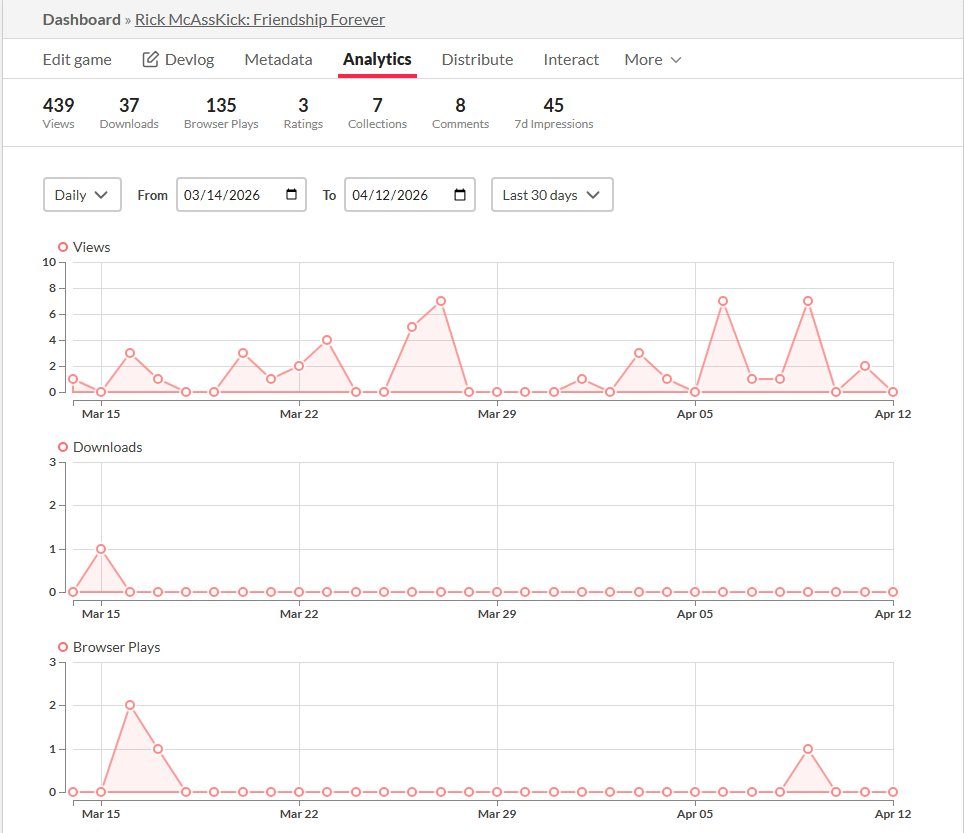Open the Interact tab
The image size is (964, 833).
coord(571,60)
